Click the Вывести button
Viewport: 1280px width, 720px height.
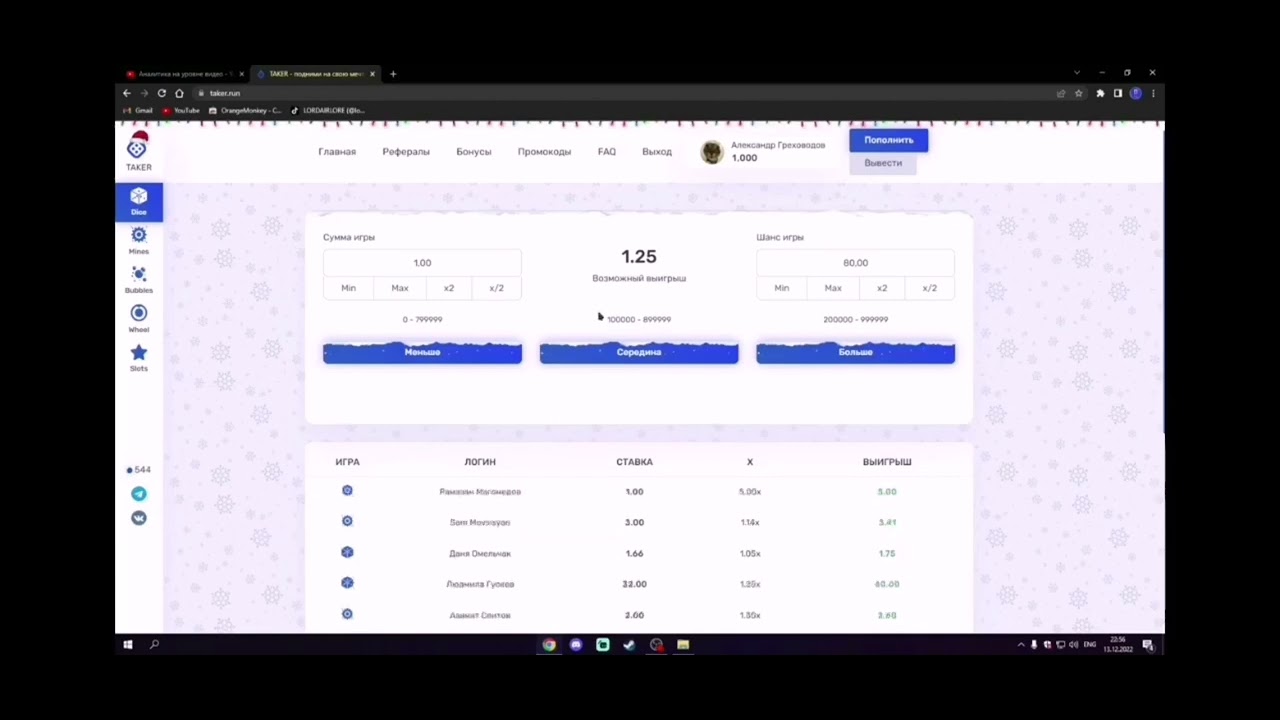(883, 163)
